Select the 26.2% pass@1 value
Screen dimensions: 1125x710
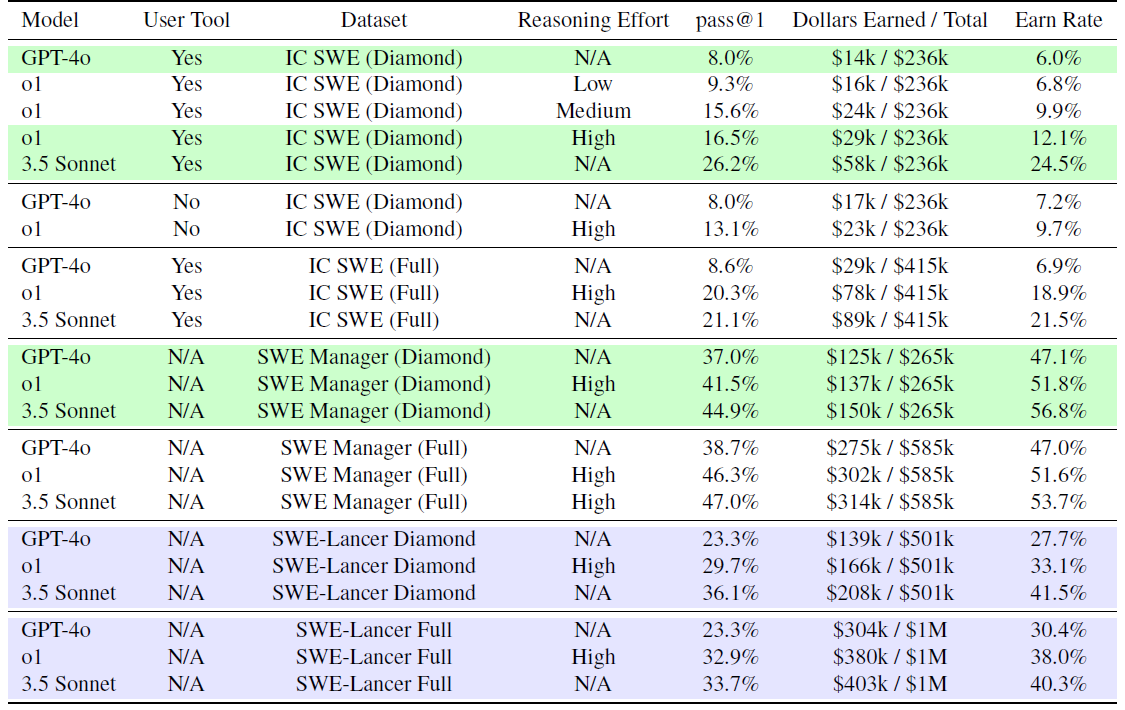coord(729,164)
